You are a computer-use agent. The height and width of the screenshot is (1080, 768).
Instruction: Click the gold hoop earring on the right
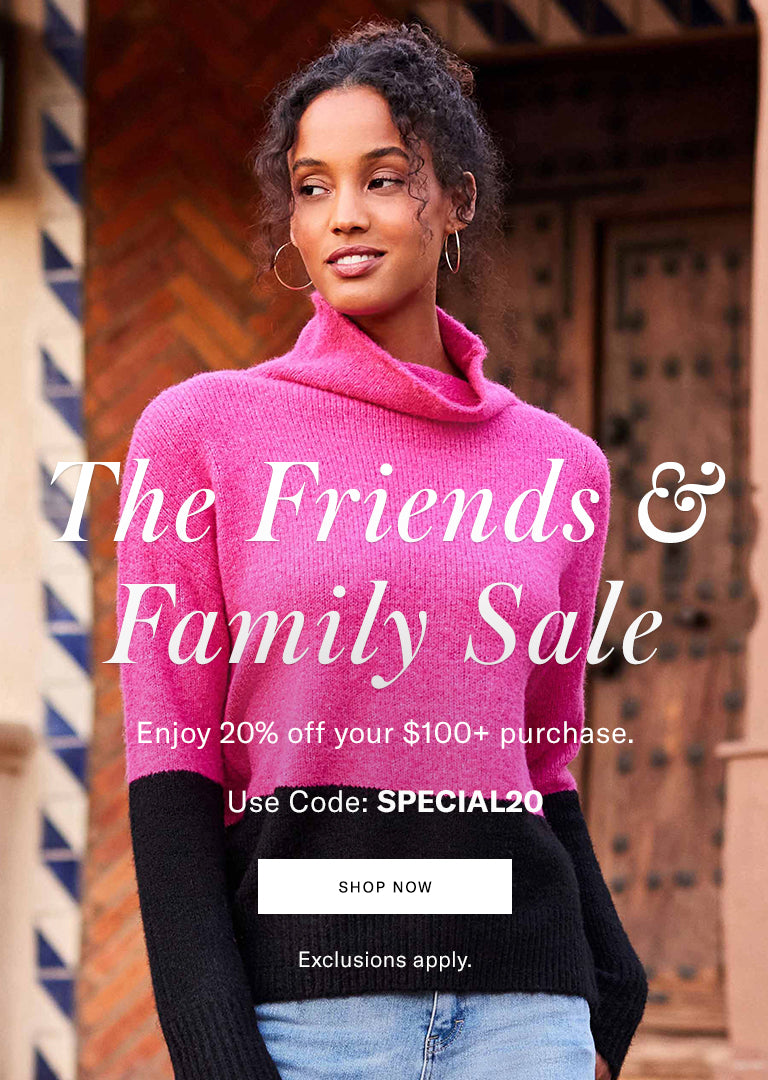point(453,251)
